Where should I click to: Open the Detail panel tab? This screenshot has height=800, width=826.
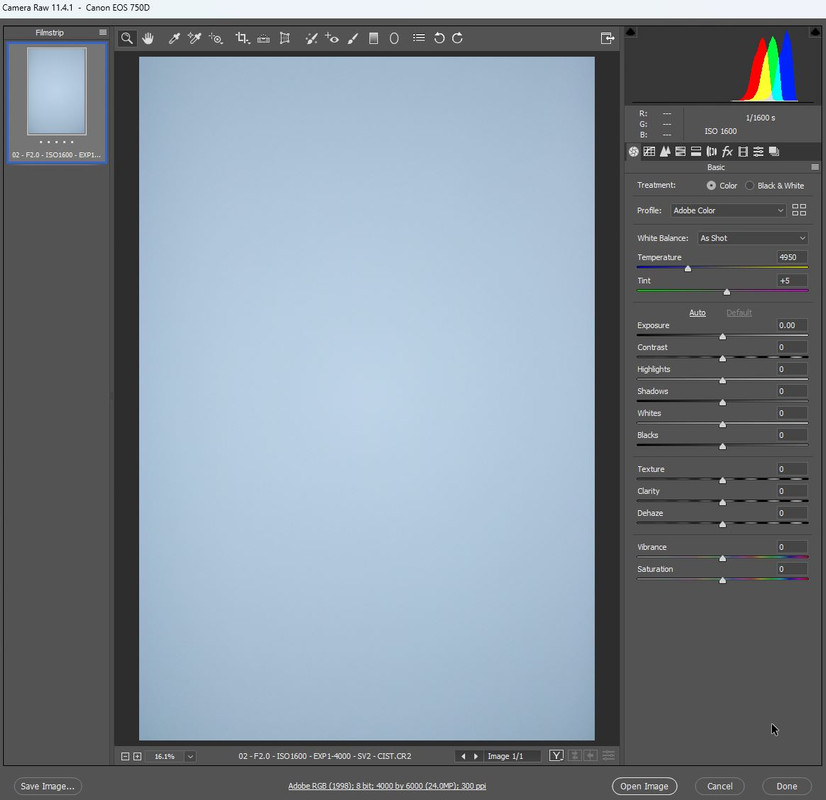(x=665, y=152)
